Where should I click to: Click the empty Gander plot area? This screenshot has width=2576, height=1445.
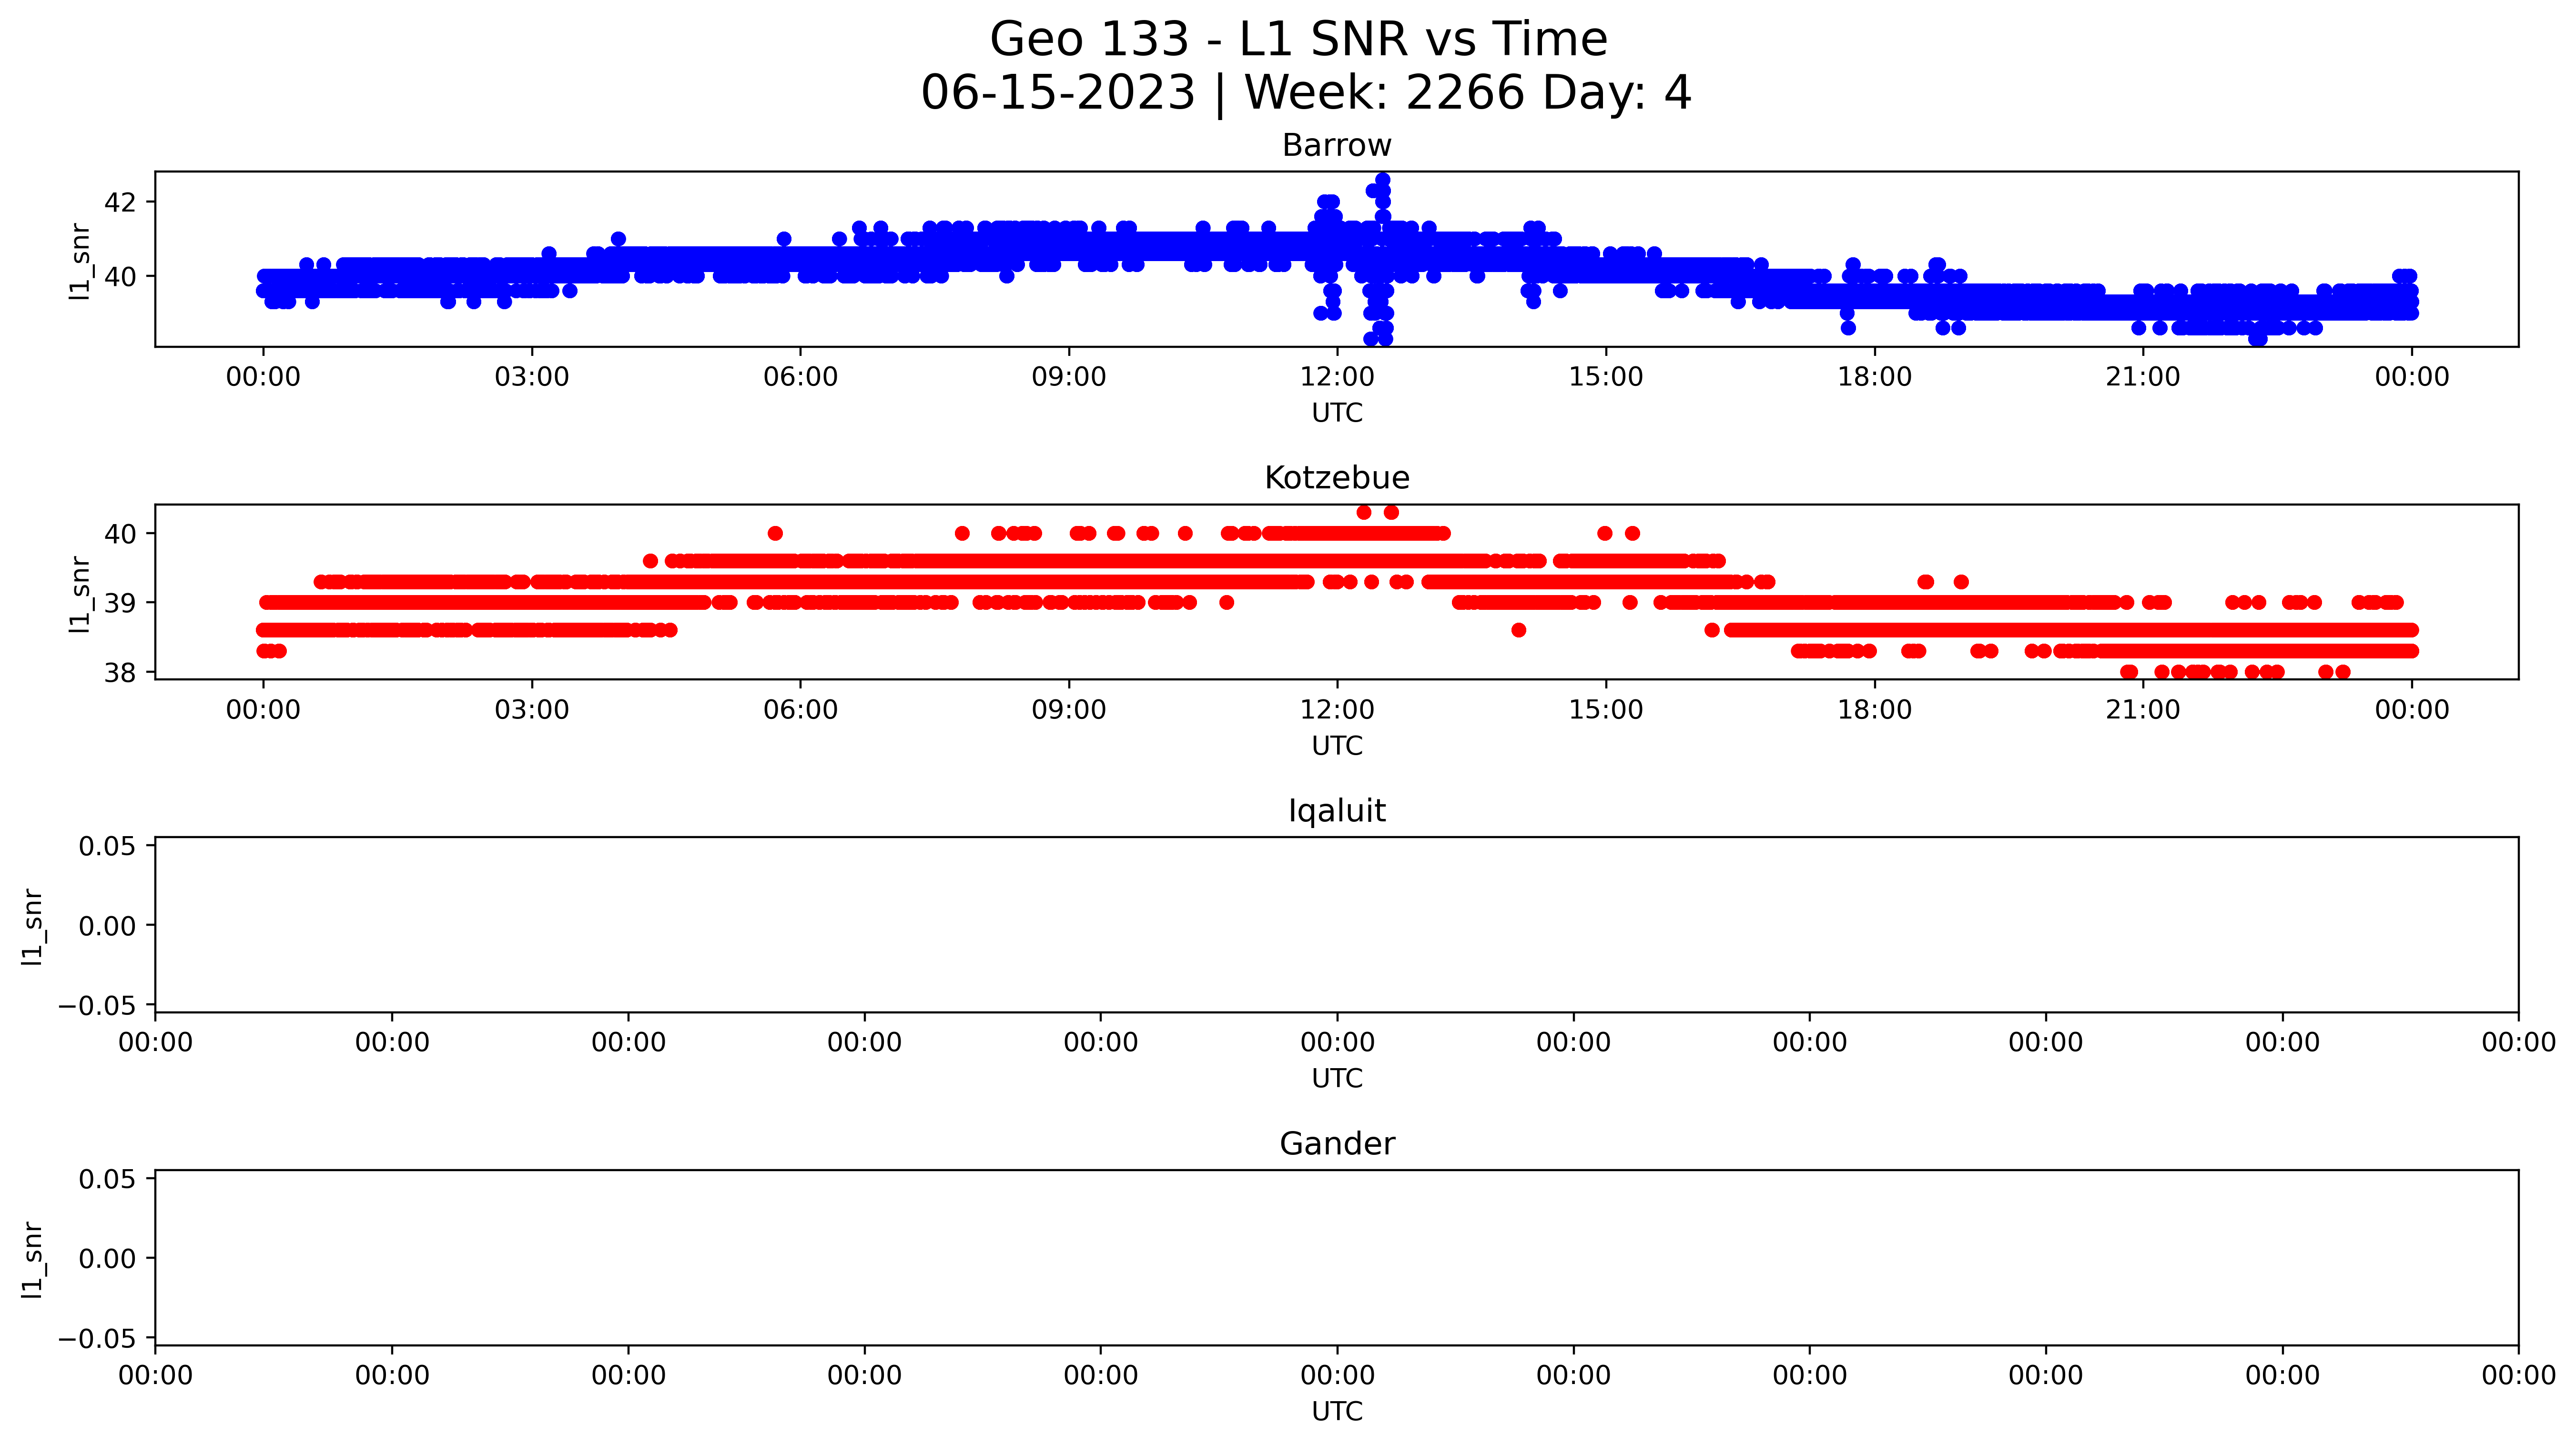click(1337, 1258)
